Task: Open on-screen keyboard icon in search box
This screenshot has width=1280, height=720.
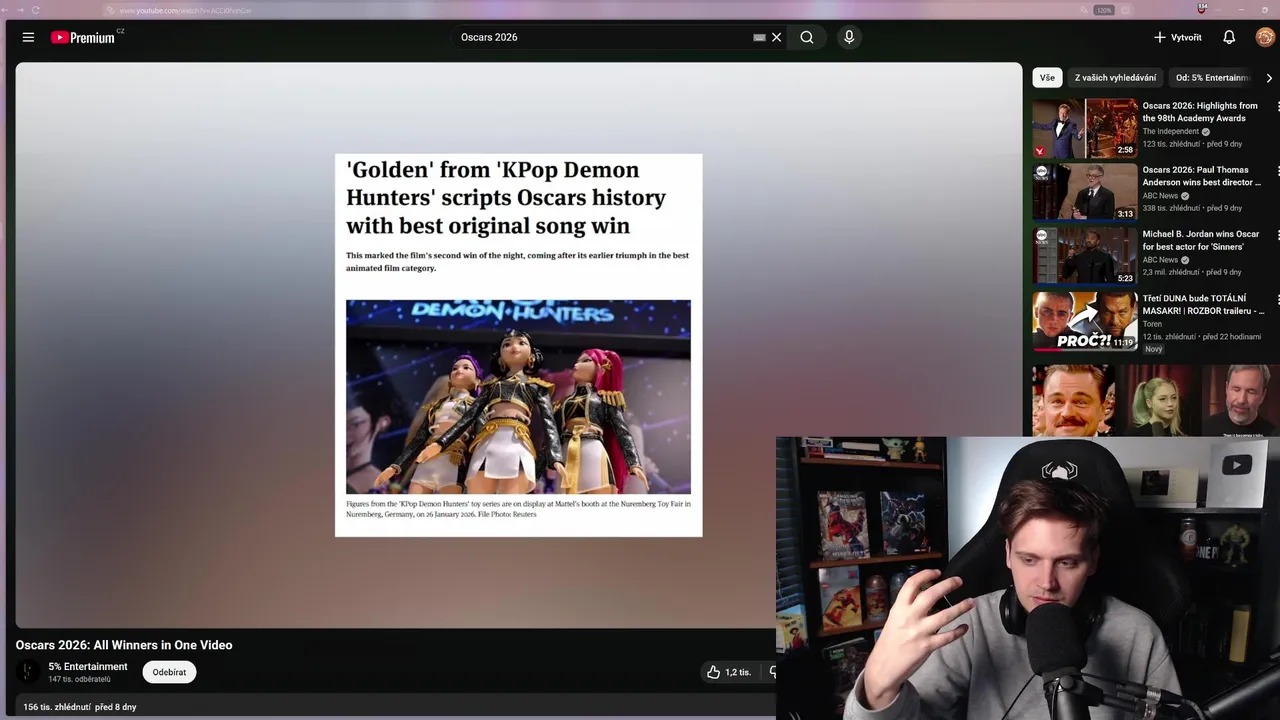Action: [x=759, y=37]
